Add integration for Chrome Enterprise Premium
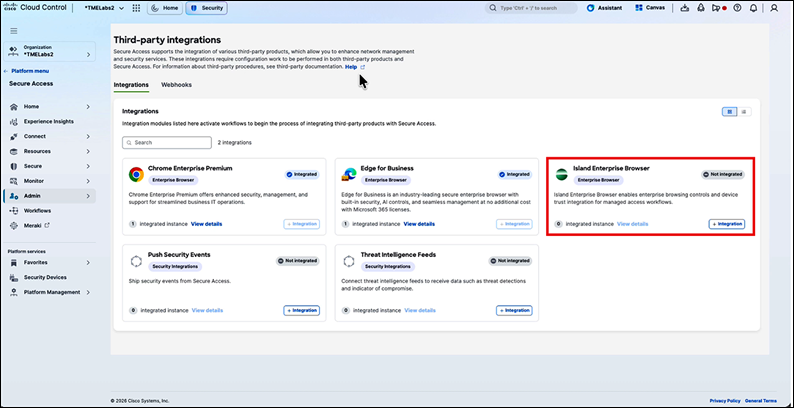 [301, 224]
